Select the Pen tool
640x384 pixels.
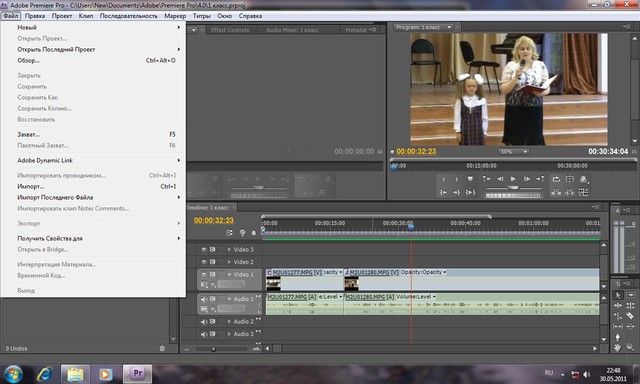pyautogui.click(x=618, y=337)
